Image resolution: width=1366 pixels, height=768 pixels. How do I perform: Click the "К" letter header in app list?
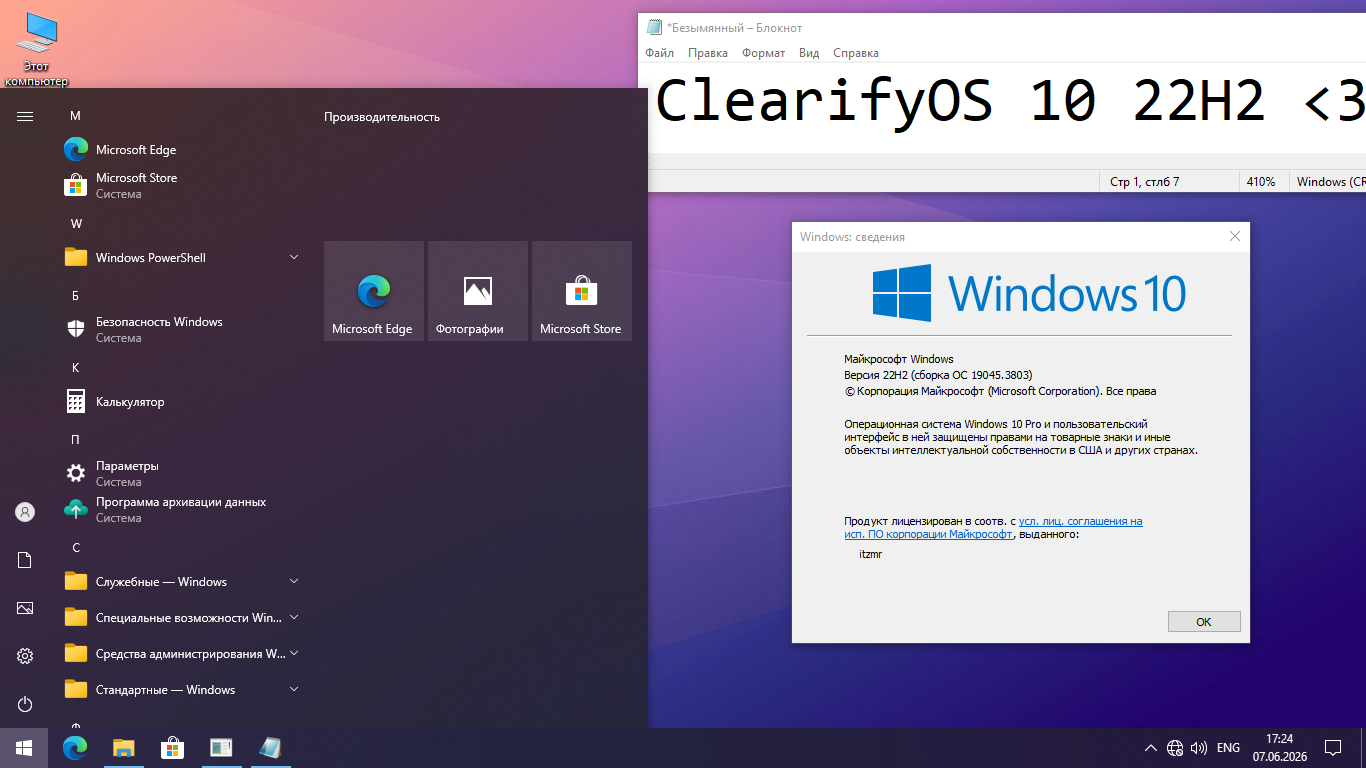(x=75, y=368)
